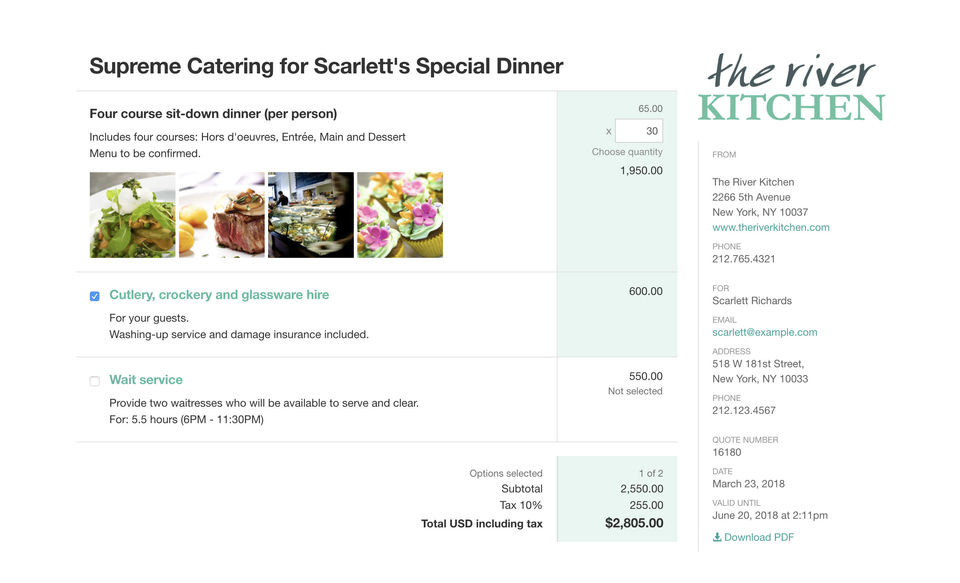Click the Total USD amount $2,805.00
960x583 pixels.
tap(633, 522)
